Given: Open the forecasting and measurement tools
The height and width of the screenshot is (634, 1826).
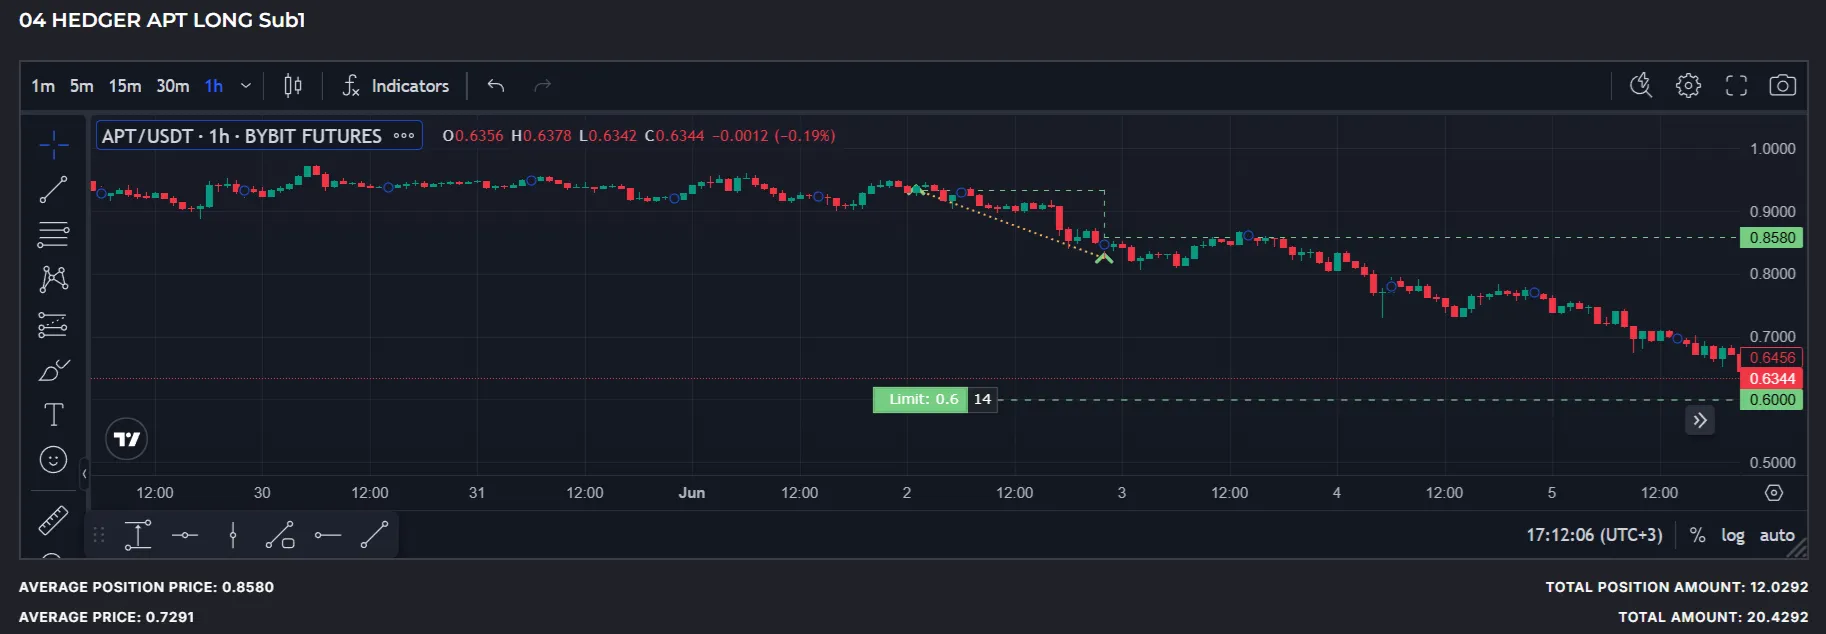Looking at the screenshot, I should pyautogui.click(x=54, y=324).
